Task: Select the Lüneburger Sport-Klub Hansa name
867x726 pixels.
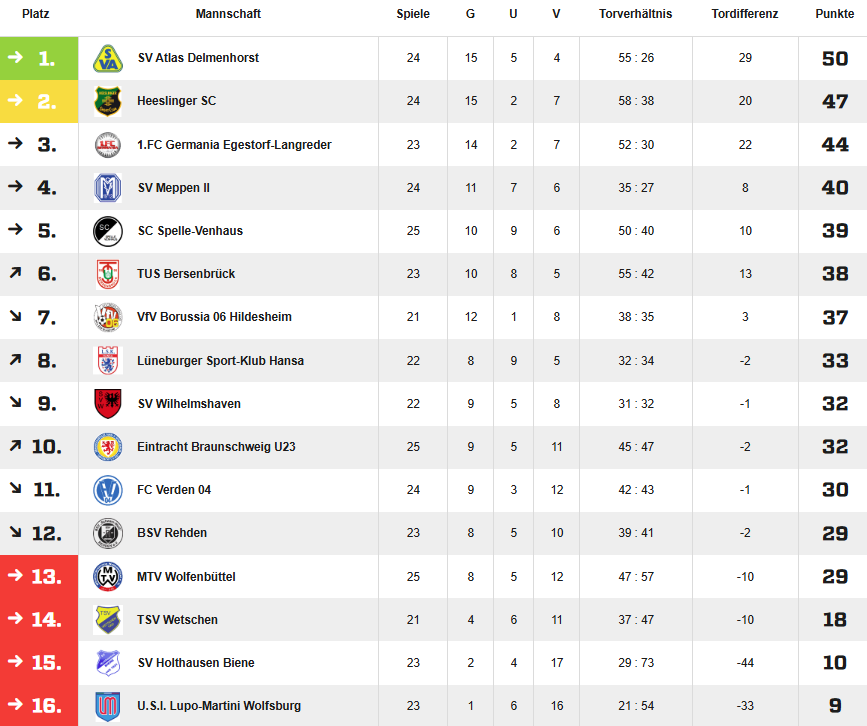Action: point(220,361)
